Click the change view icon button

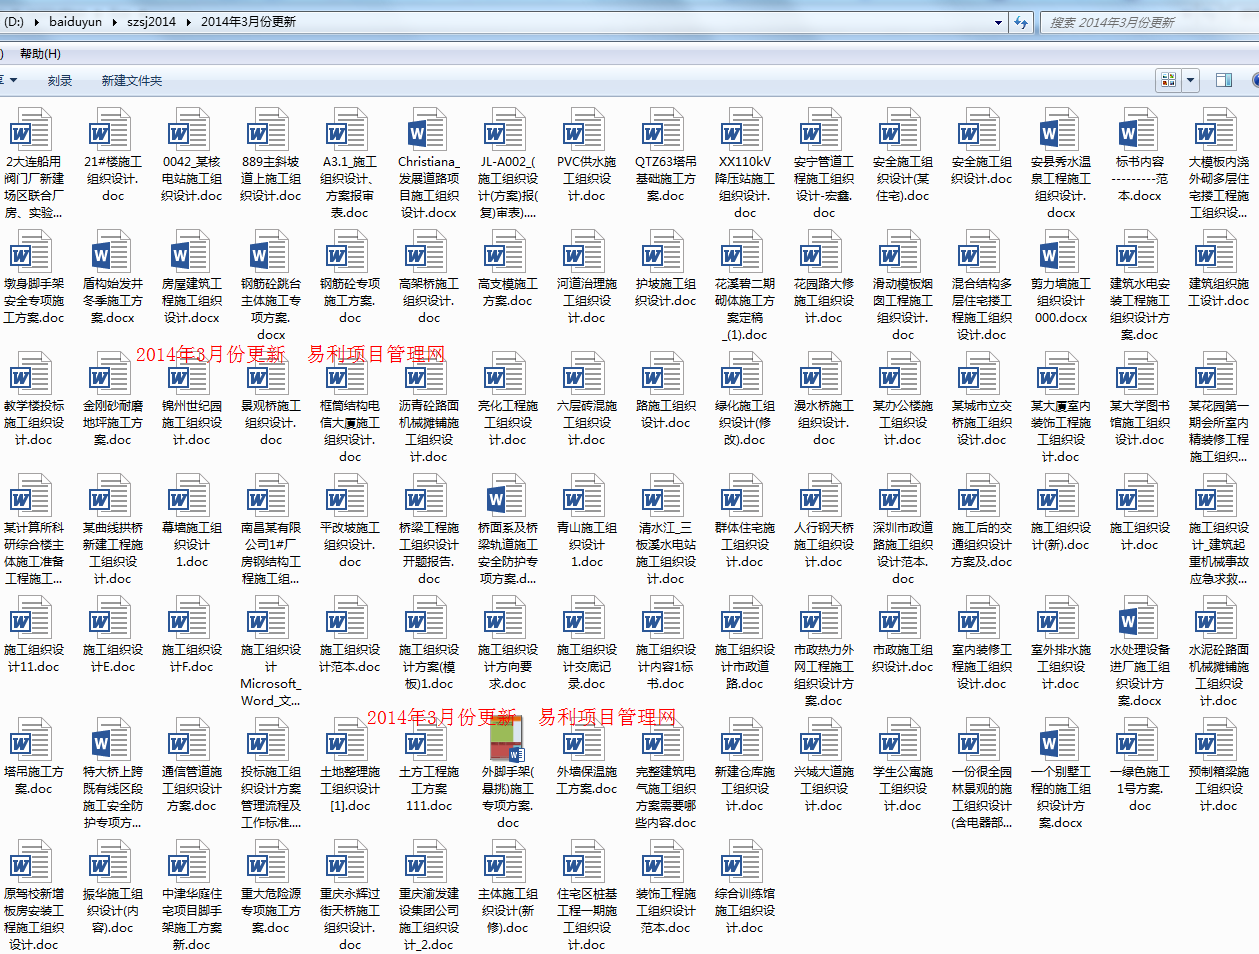click(x=1168, y=80)
